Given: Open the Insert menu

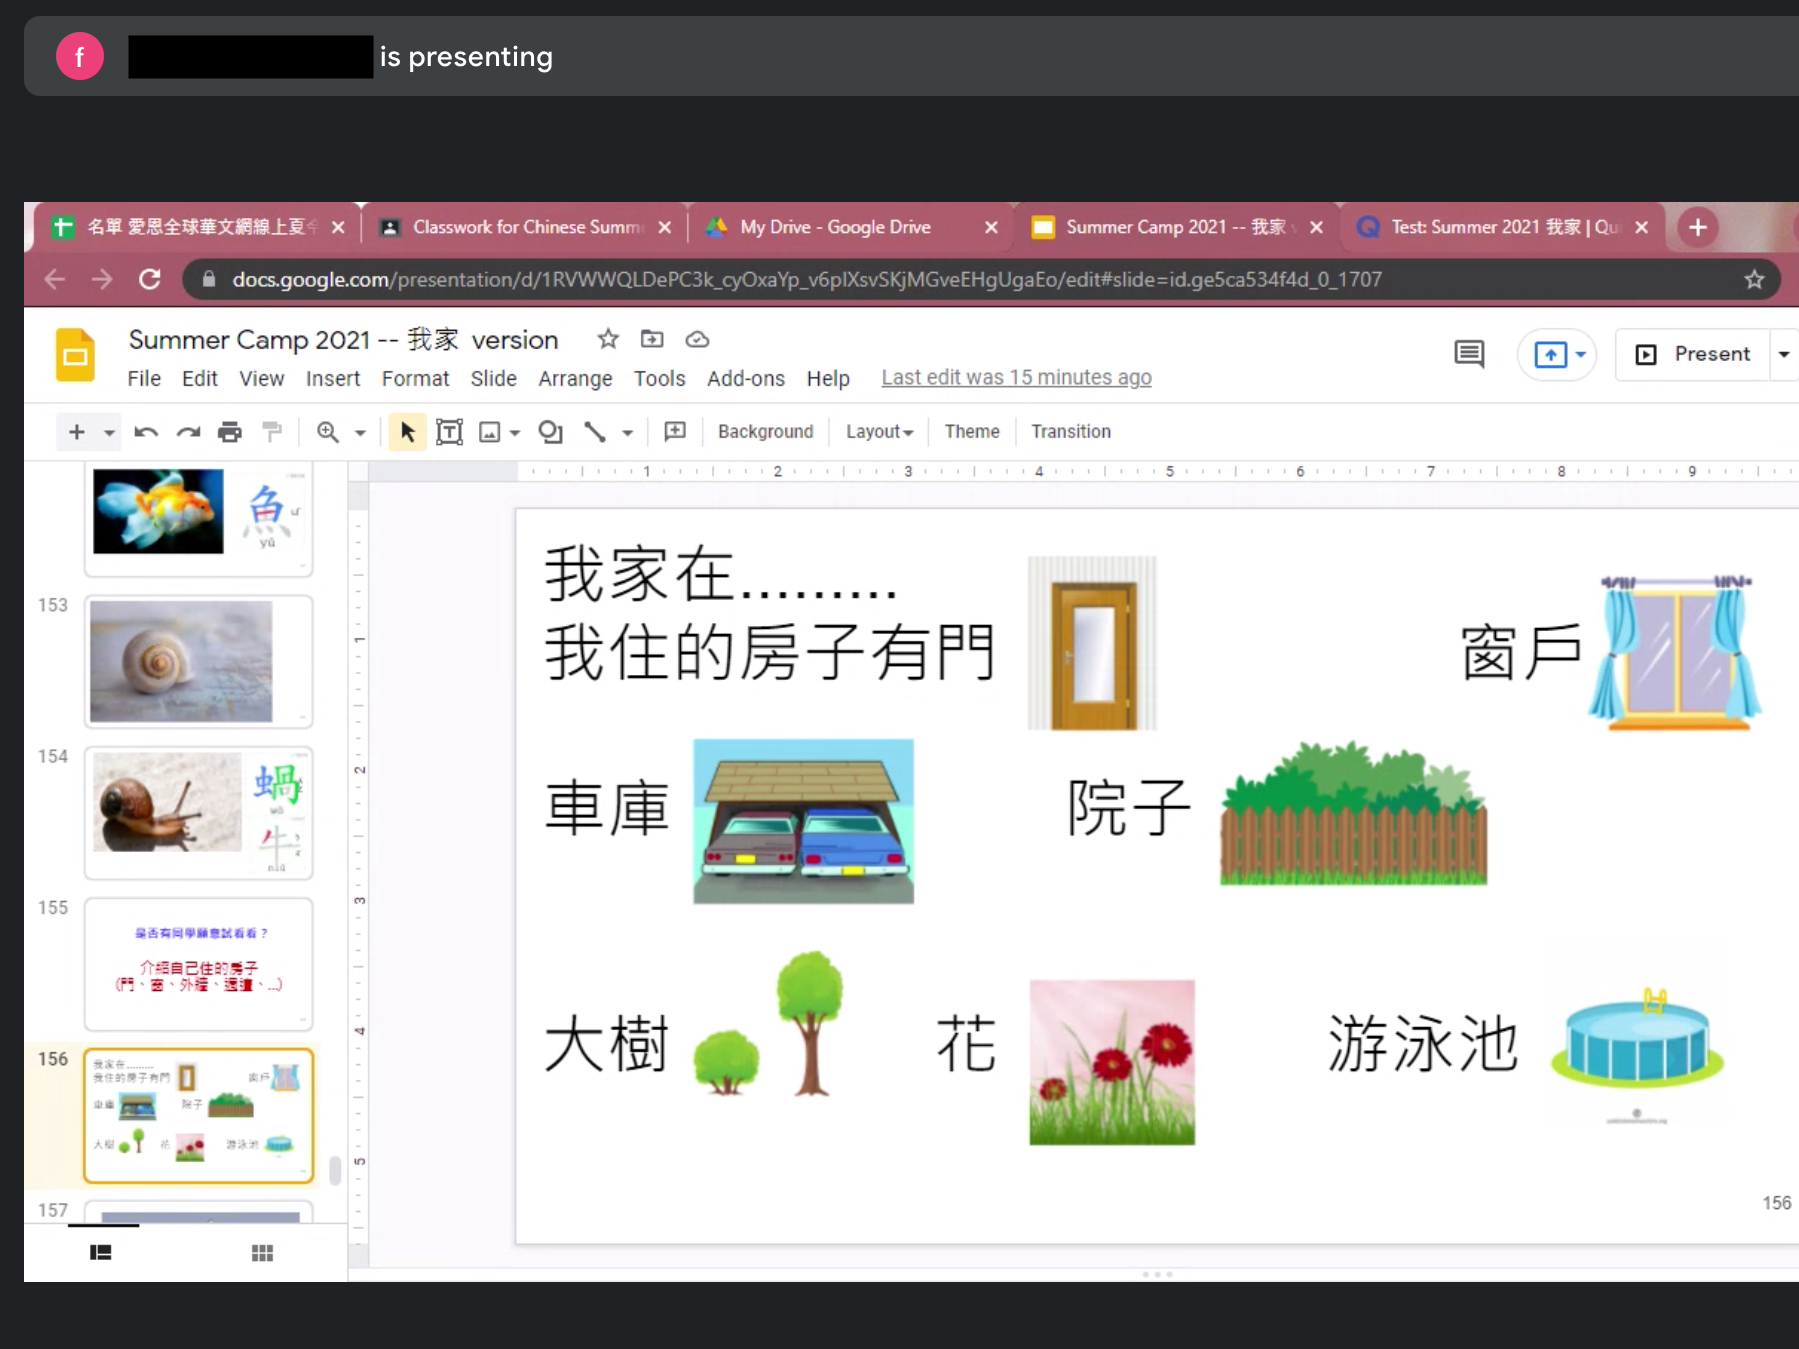Looking at the screenshot, I should coord(332,379).
